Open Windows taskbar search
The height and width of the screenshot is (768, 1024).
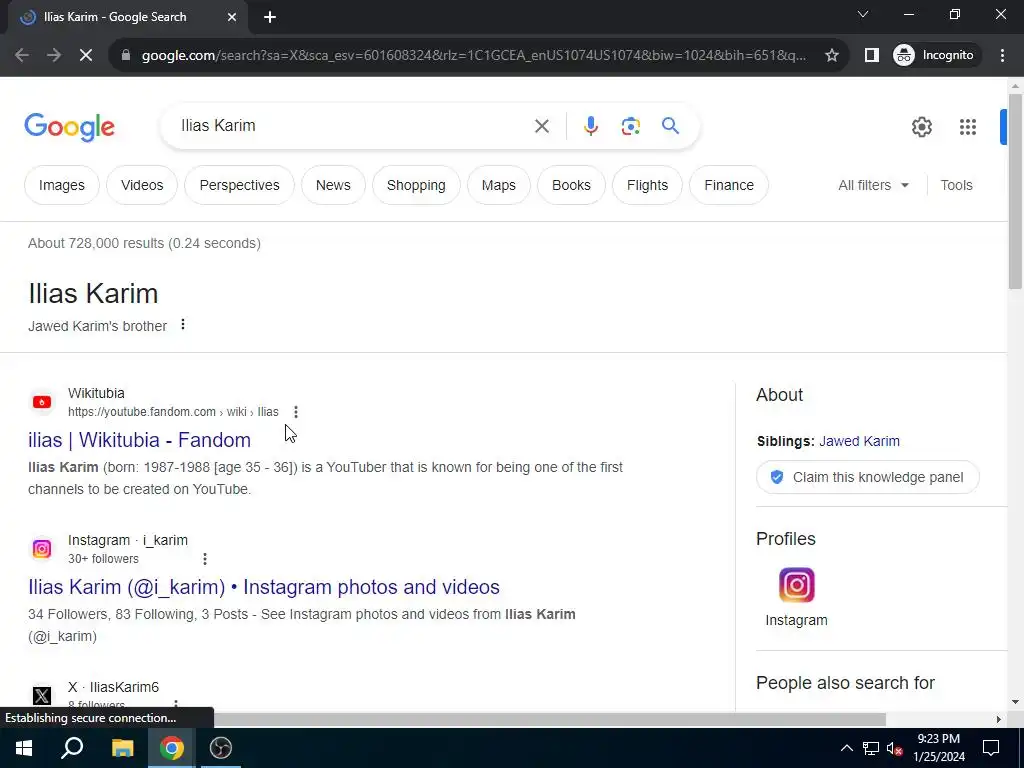tap(72, 748)
